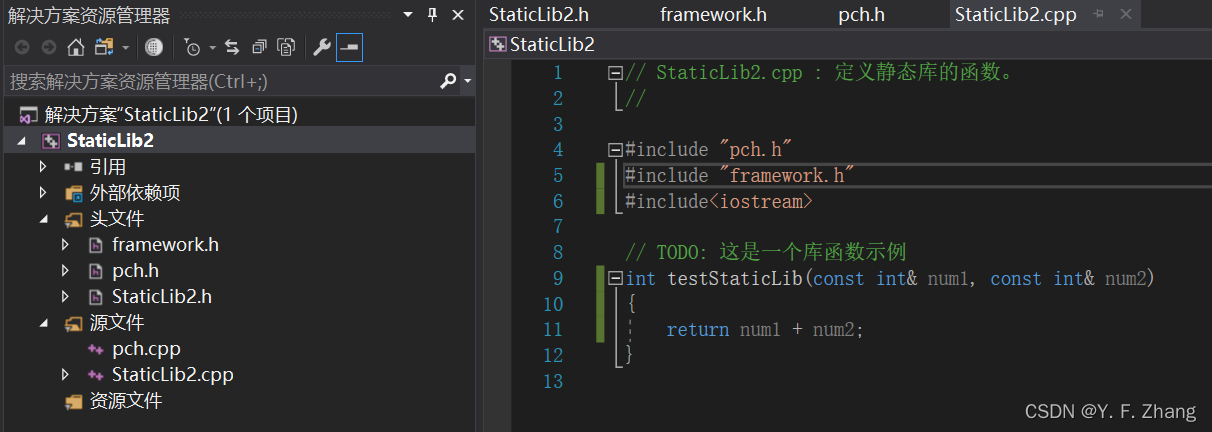Collapse the 源文件 folder
The height and width of the screenshot is (432, 1212).
(x=43, y=323)
